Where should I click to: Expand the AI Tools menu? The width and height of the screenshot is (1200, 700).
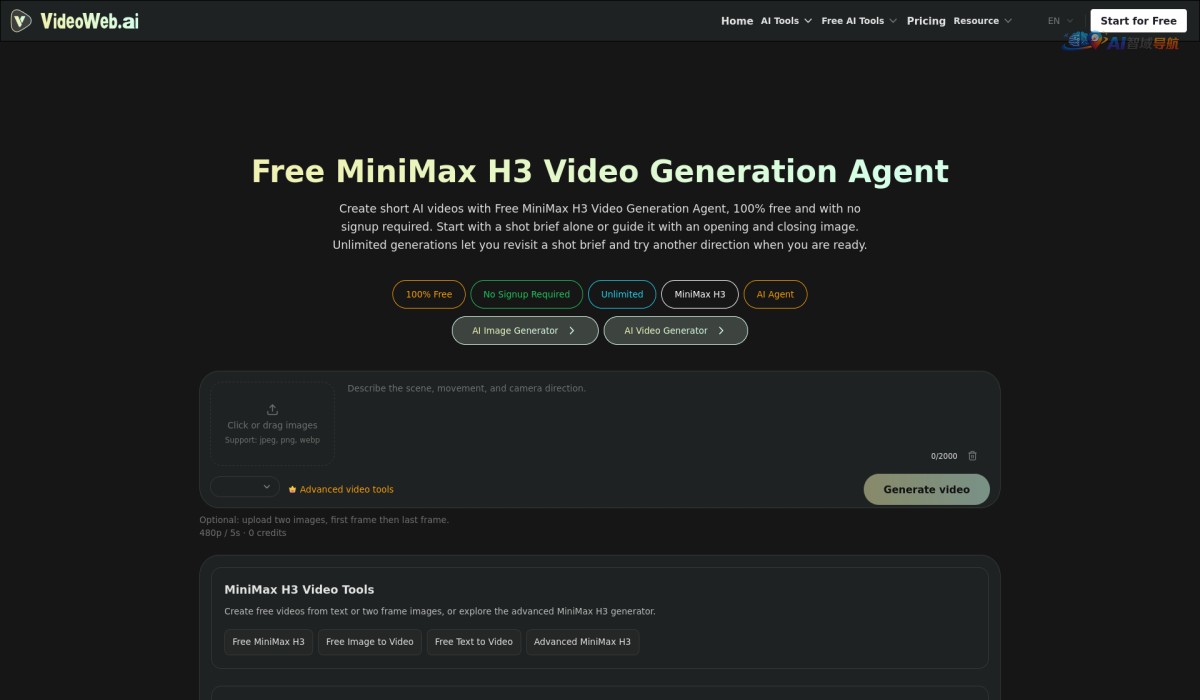click(786, 21)
